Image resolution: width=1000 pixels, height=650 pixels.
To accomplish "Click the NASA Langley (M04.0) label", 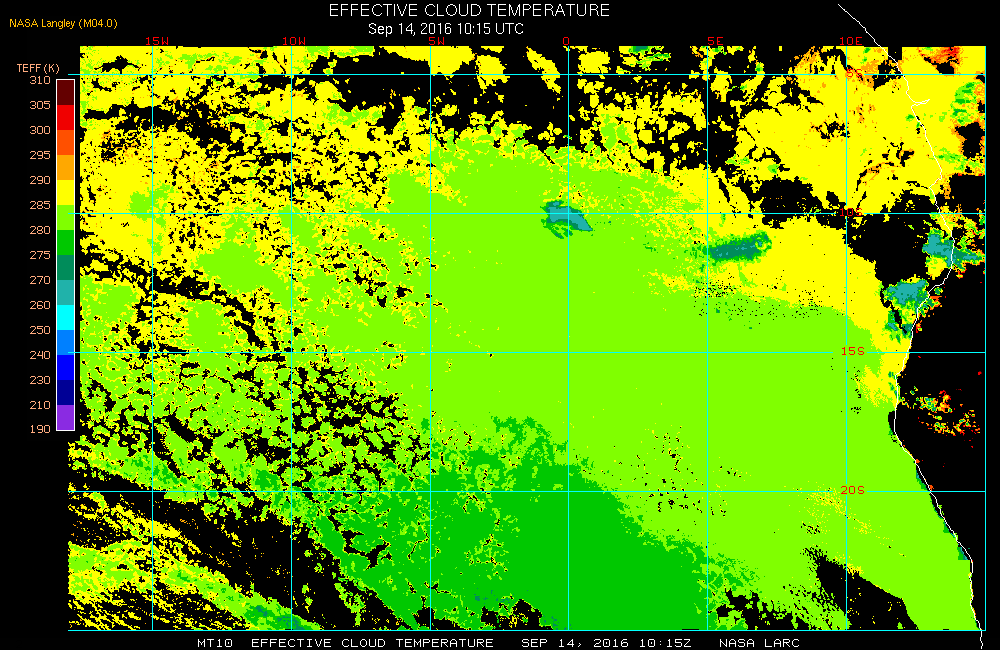I will tap(63, 23).
